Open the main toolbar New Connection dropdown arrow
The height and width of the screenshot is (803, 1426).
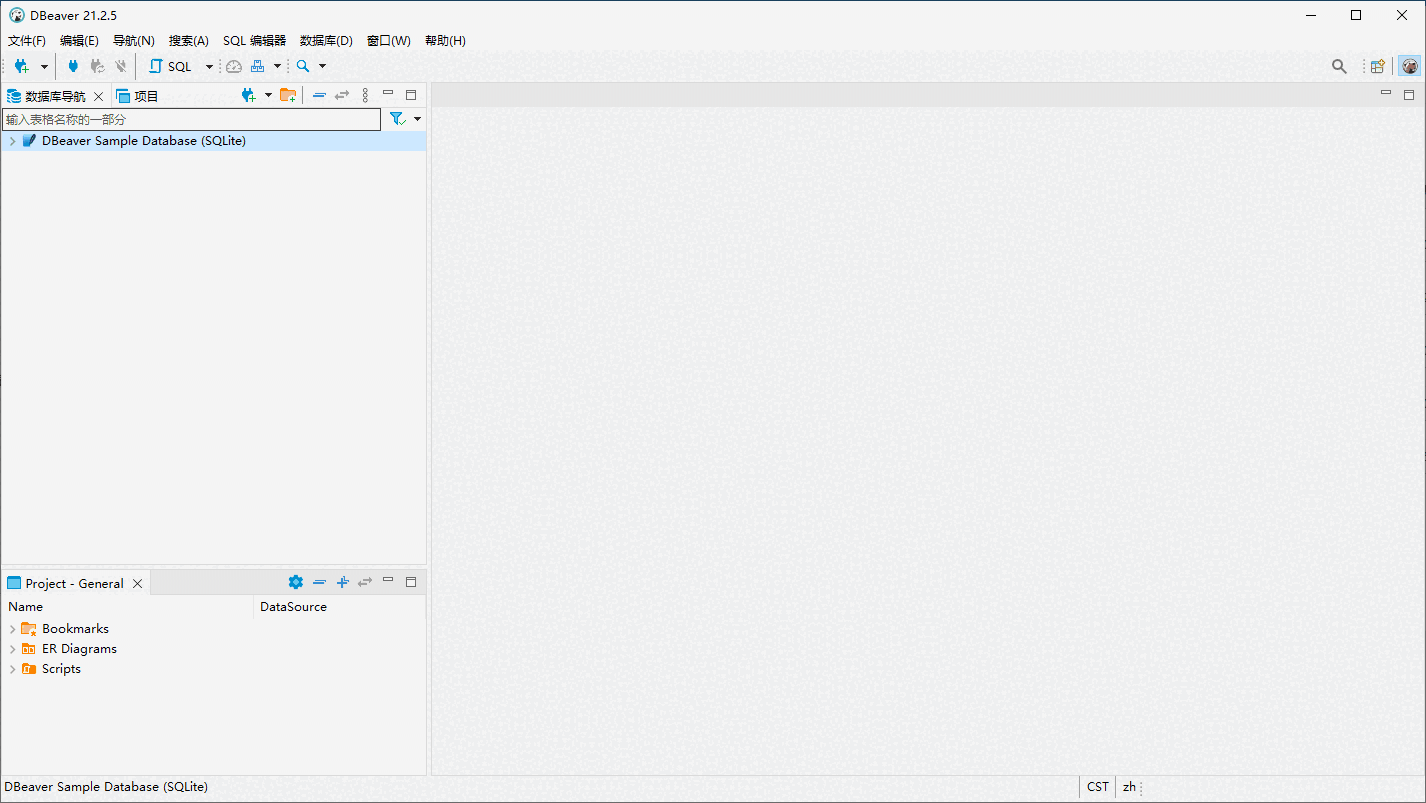[x=44, y=67]
